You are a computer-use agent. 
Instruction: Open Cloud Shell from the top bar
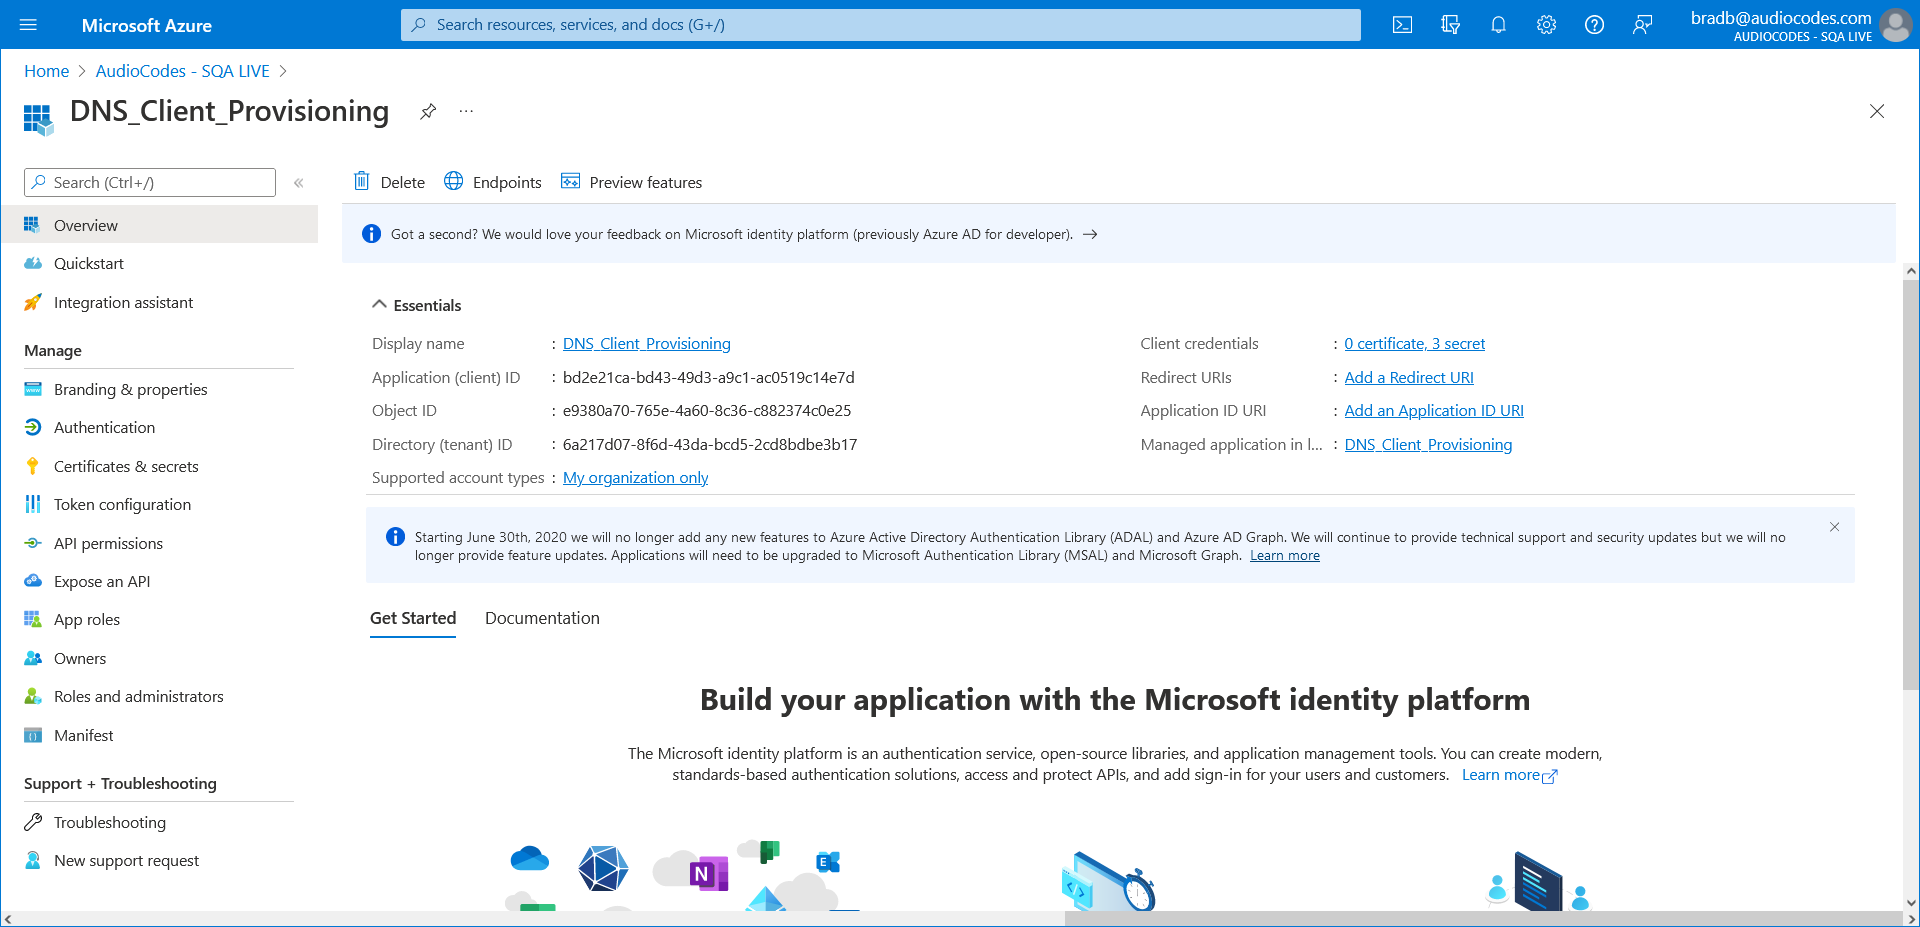[1402, 24]
